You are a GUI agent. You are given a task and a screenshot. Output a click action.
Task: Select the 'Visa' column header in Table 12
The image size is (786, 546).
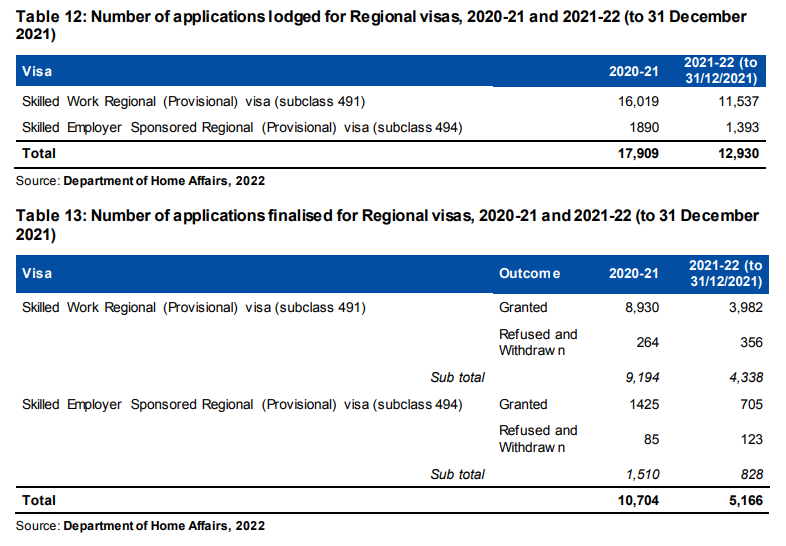tap(37, 72)
